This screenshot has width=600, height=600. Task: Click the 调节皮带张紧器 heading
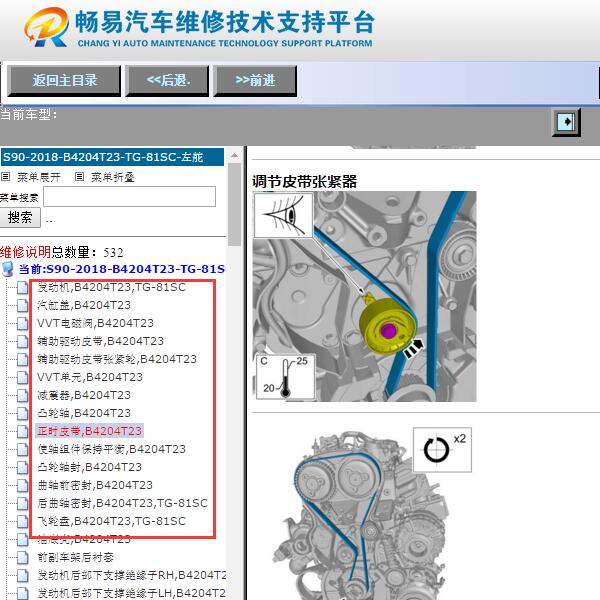coord(305,181)
